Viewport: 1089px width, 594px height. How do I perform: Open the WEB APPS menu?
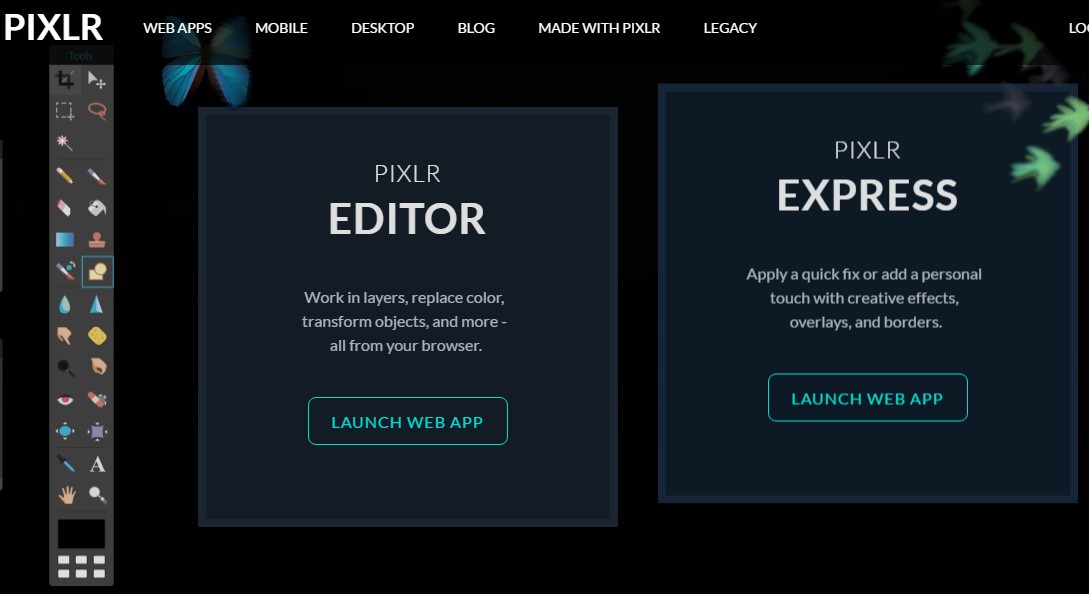pos(177,28)
